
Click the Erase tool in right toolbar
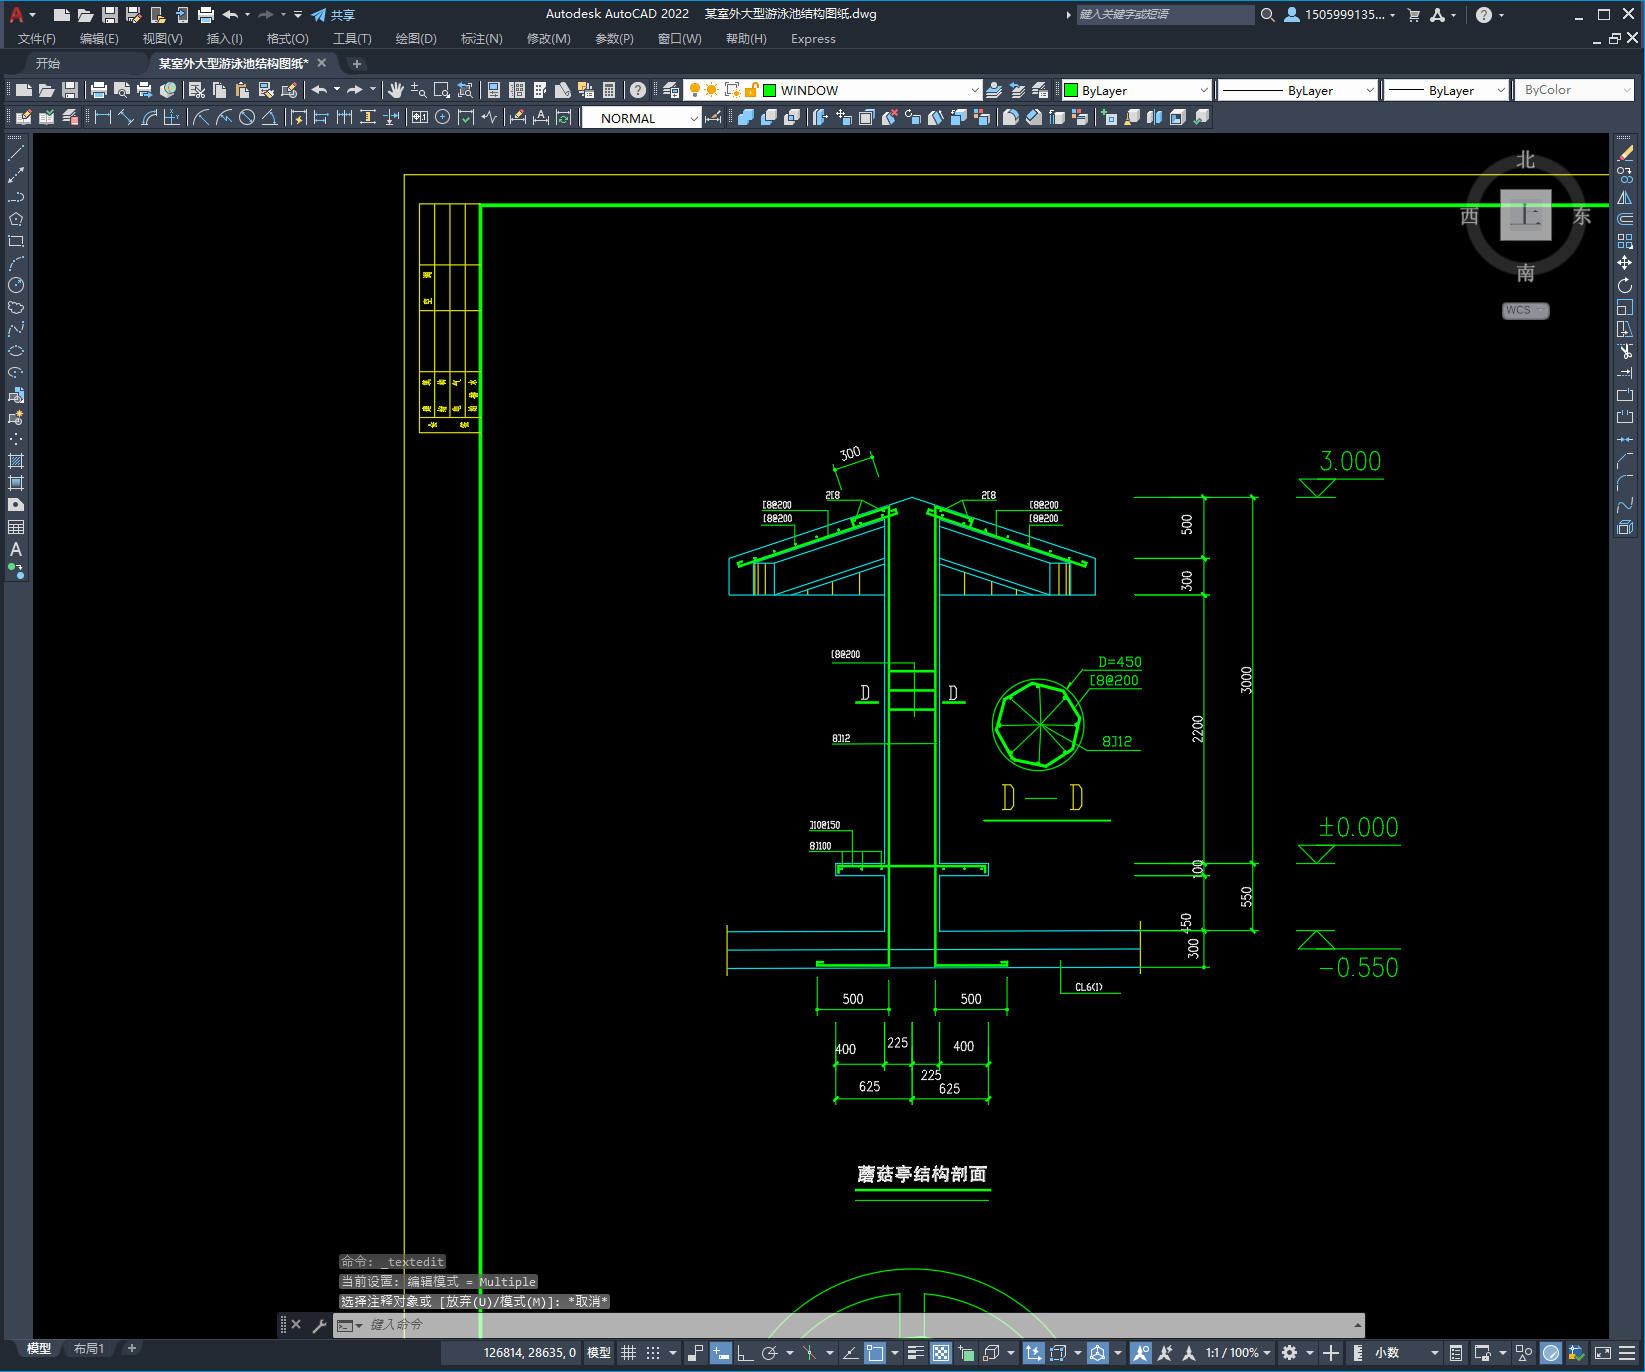(x=1625, y=153)
